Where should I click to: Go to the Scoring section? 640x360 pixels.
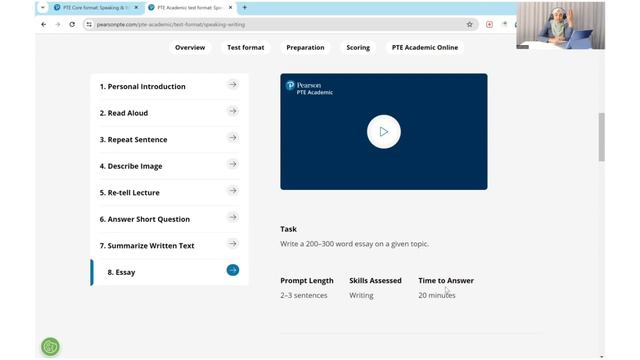(x=358, y=47)
